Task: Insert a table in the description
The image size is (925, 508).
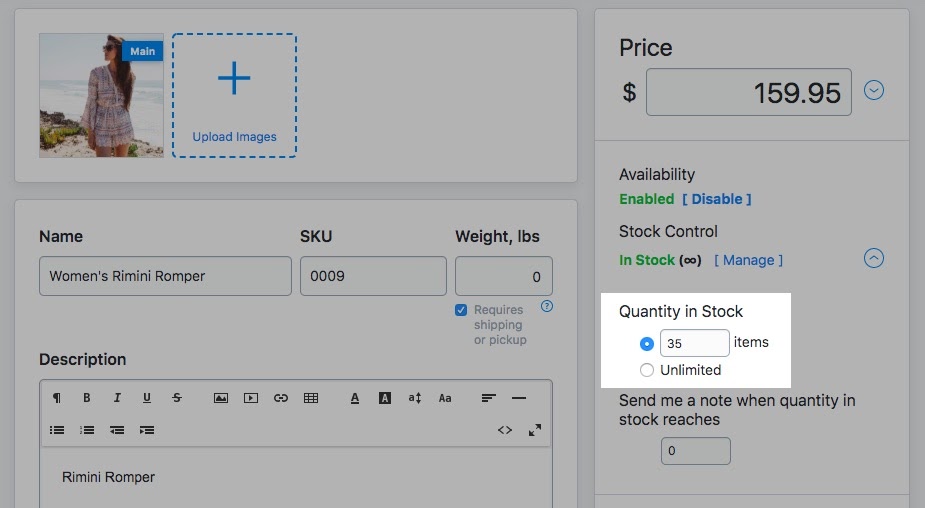Action: (311, 398)
